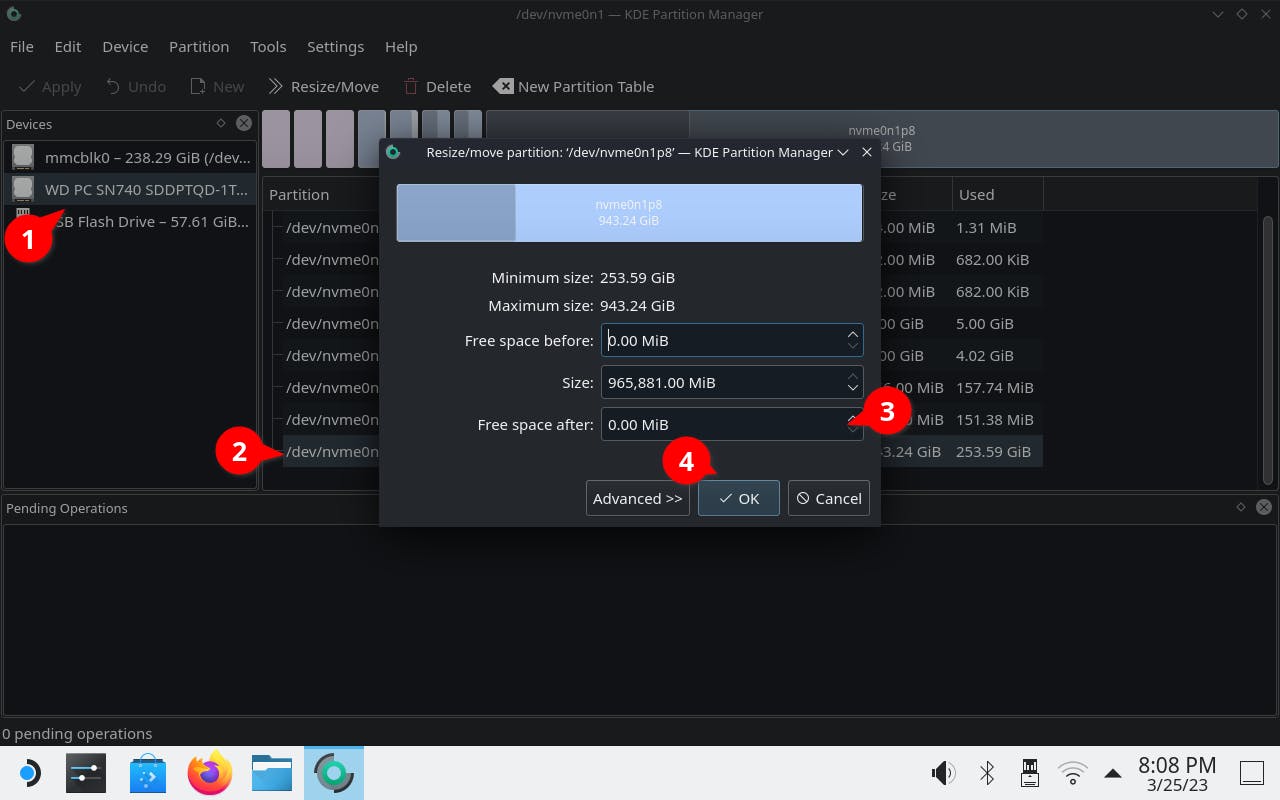Viewport: 1280px width, 800px height.
Task: Increase Size value with up arrow
Action: [x=852, y=375]
